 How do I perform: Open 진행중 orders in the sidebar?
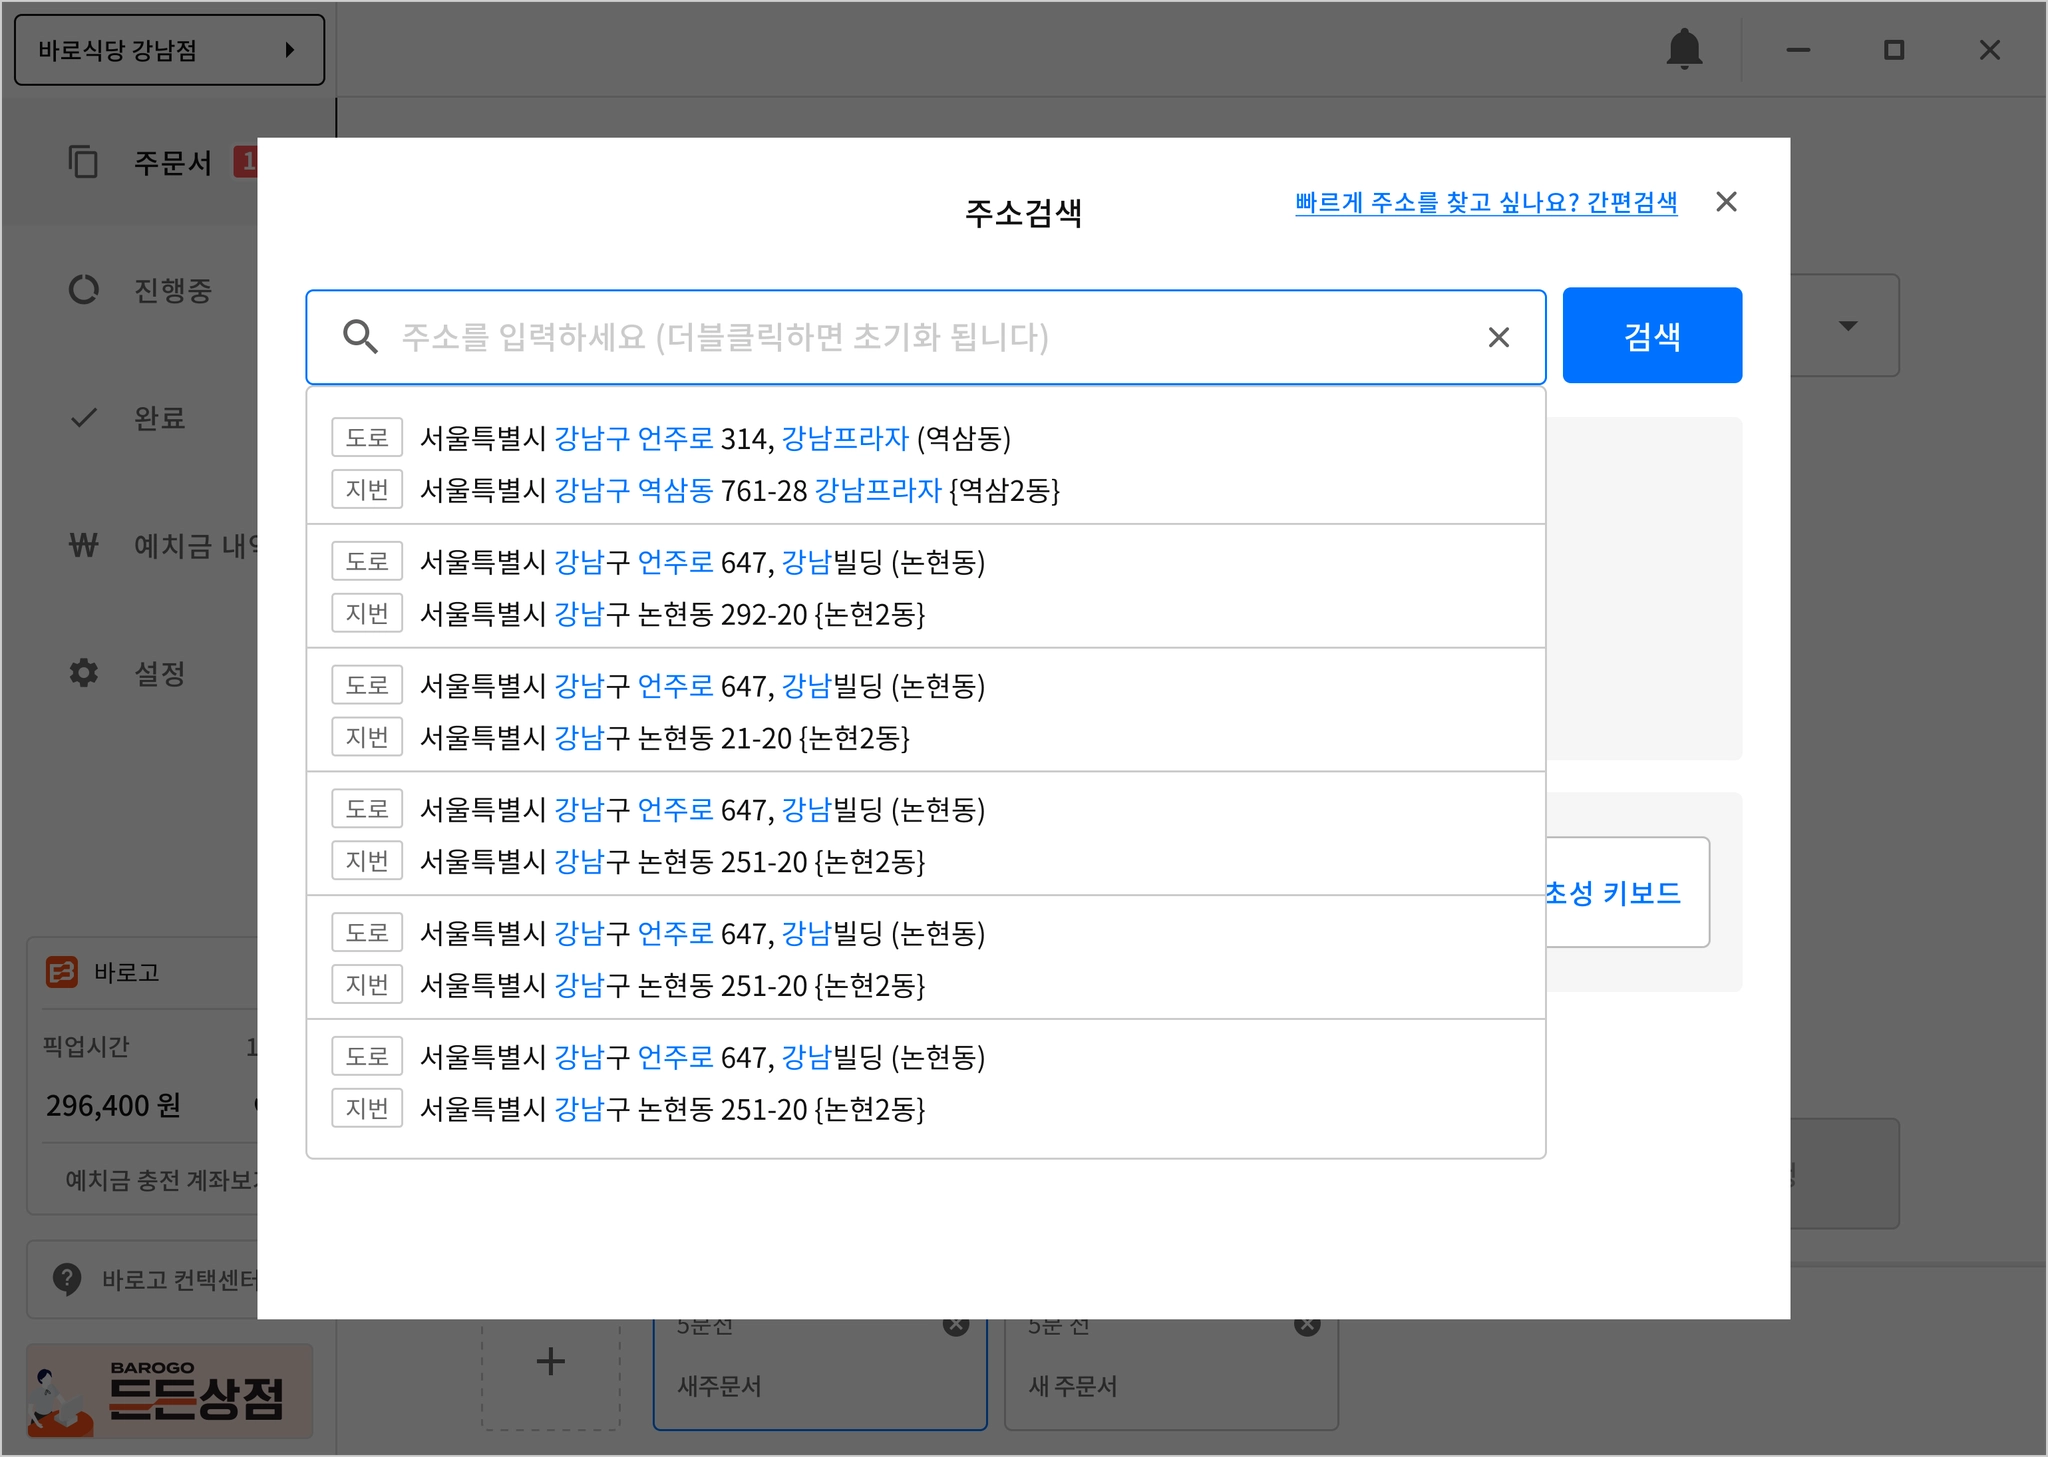[x=172, y=290]
